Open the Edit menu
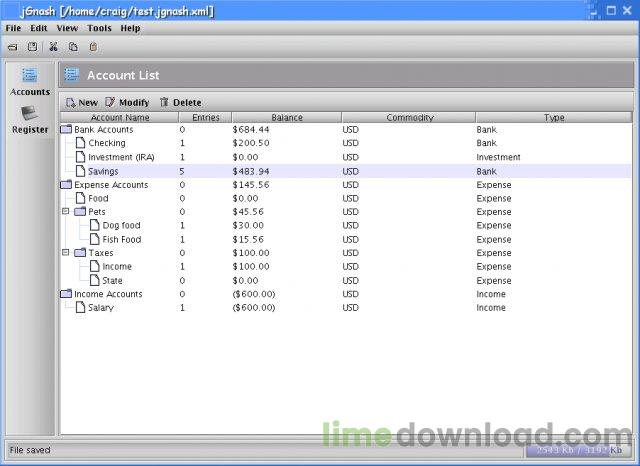The height and width of the screenshot is (466, 640). (x=39, y=28)
